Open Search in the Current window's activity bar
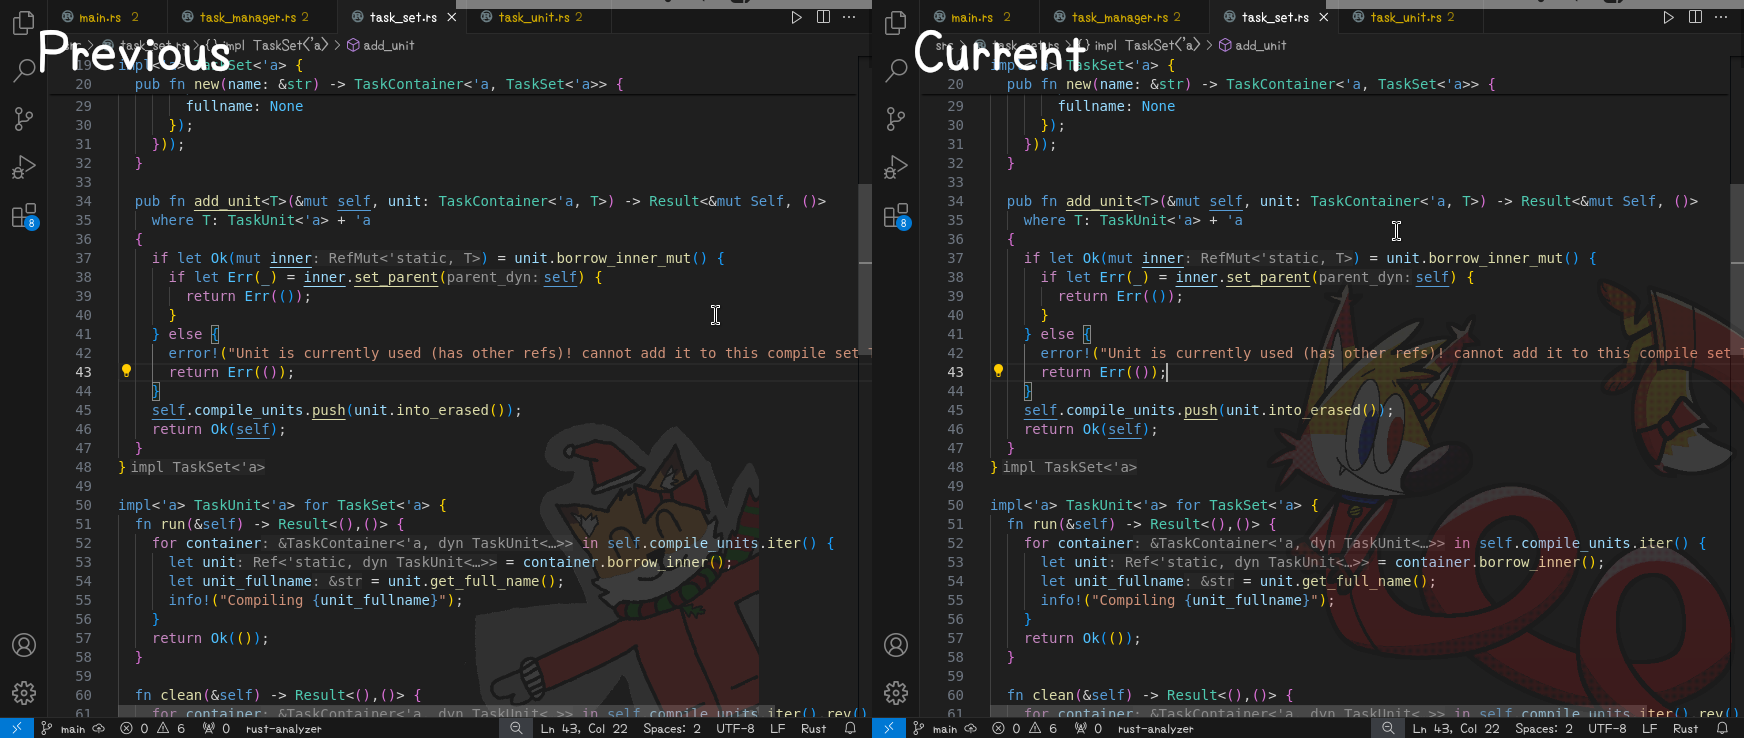This screenshot has width=1744, height=738. click(x=896, y=70)
